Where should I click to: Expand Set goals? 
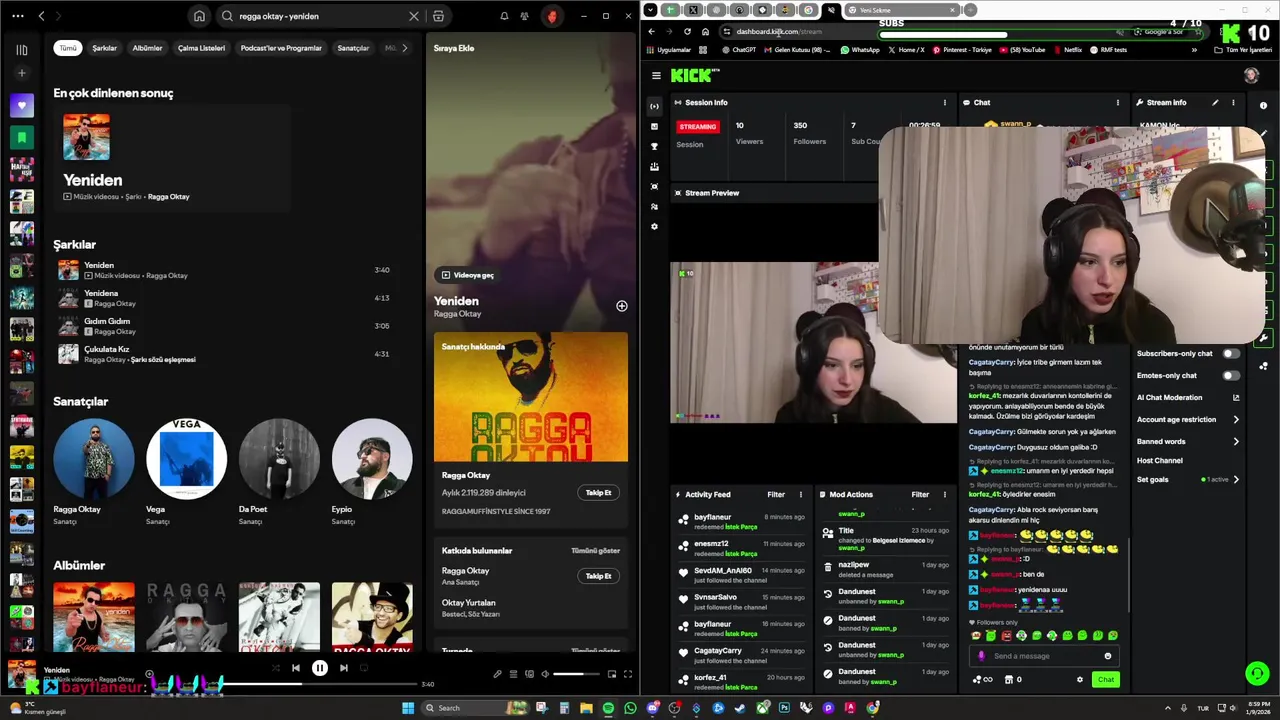coord(1236,479)
